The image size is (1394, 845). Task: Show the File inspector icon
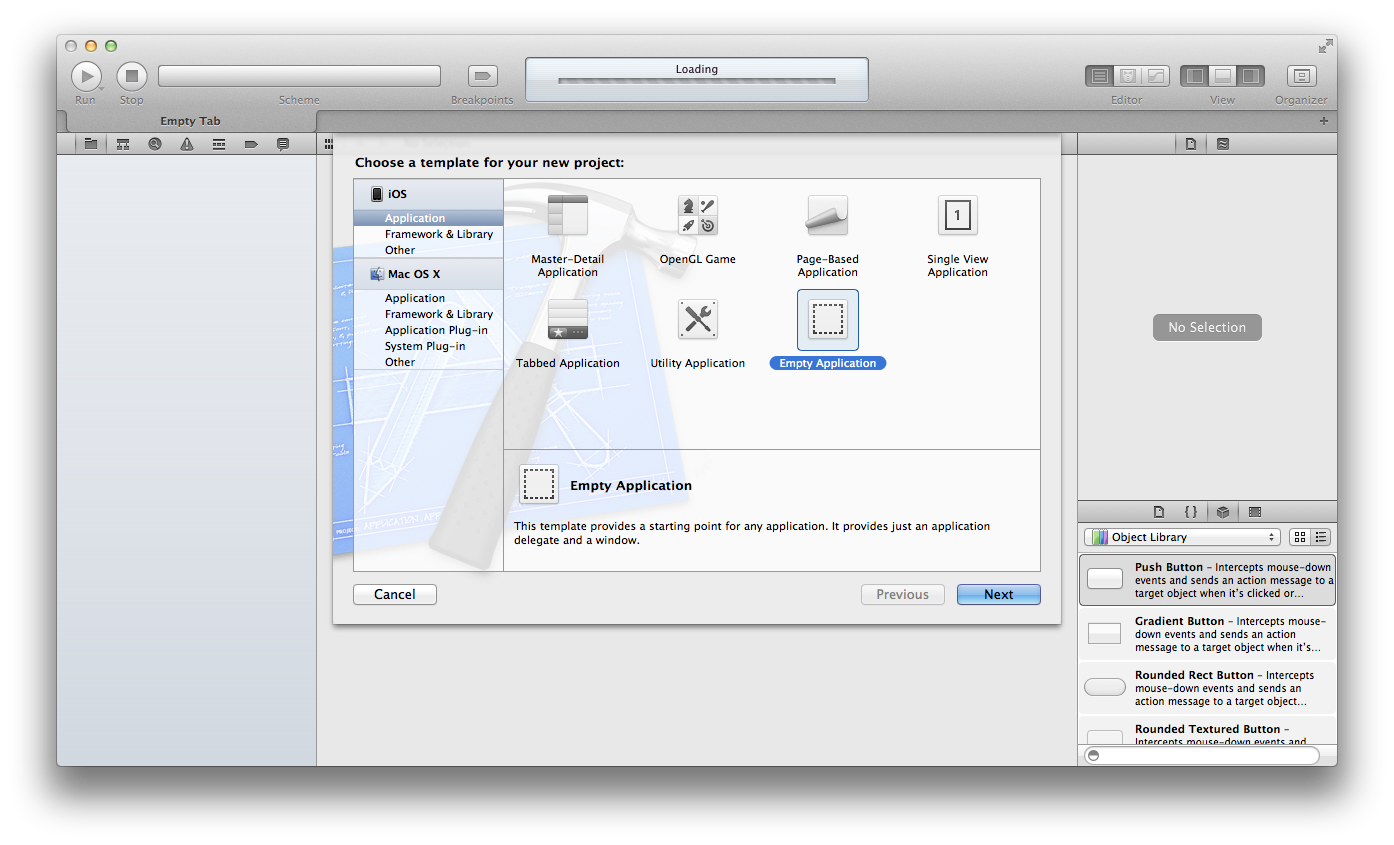(1191, 144)
